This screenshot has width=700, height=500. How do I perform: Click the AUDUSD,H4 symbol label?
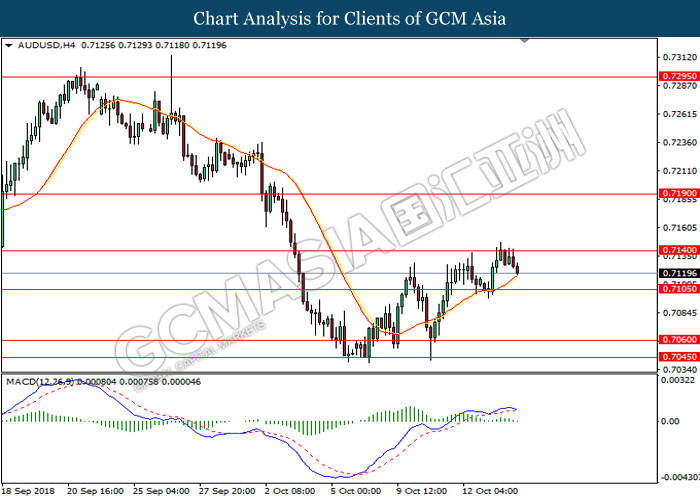(x=46, y=45)
